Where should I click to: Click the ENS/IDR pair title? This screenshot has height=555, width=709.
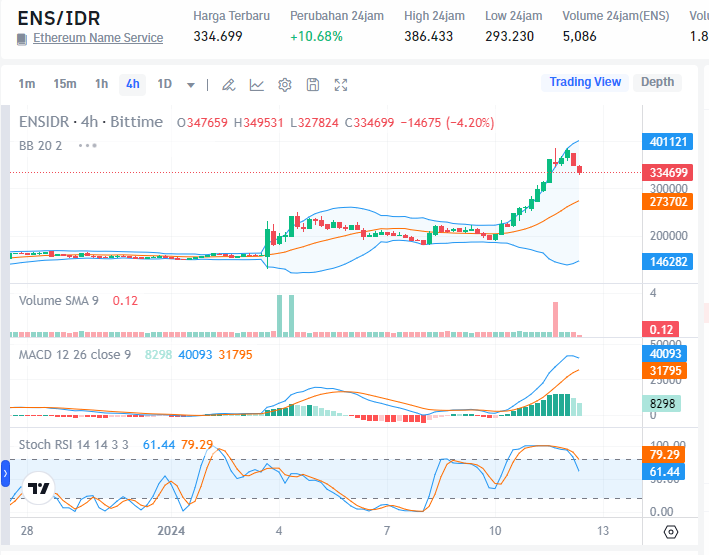59,19
